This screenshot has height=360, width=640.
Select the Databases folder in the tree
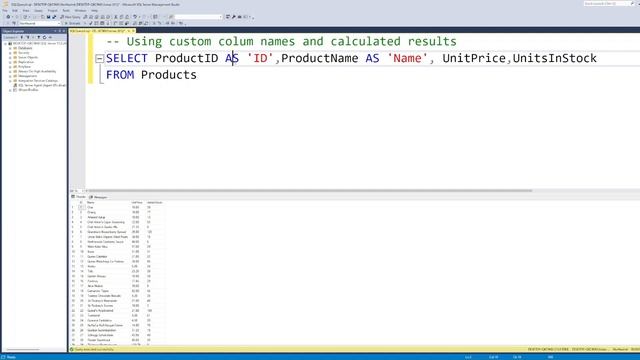(25, 48)
